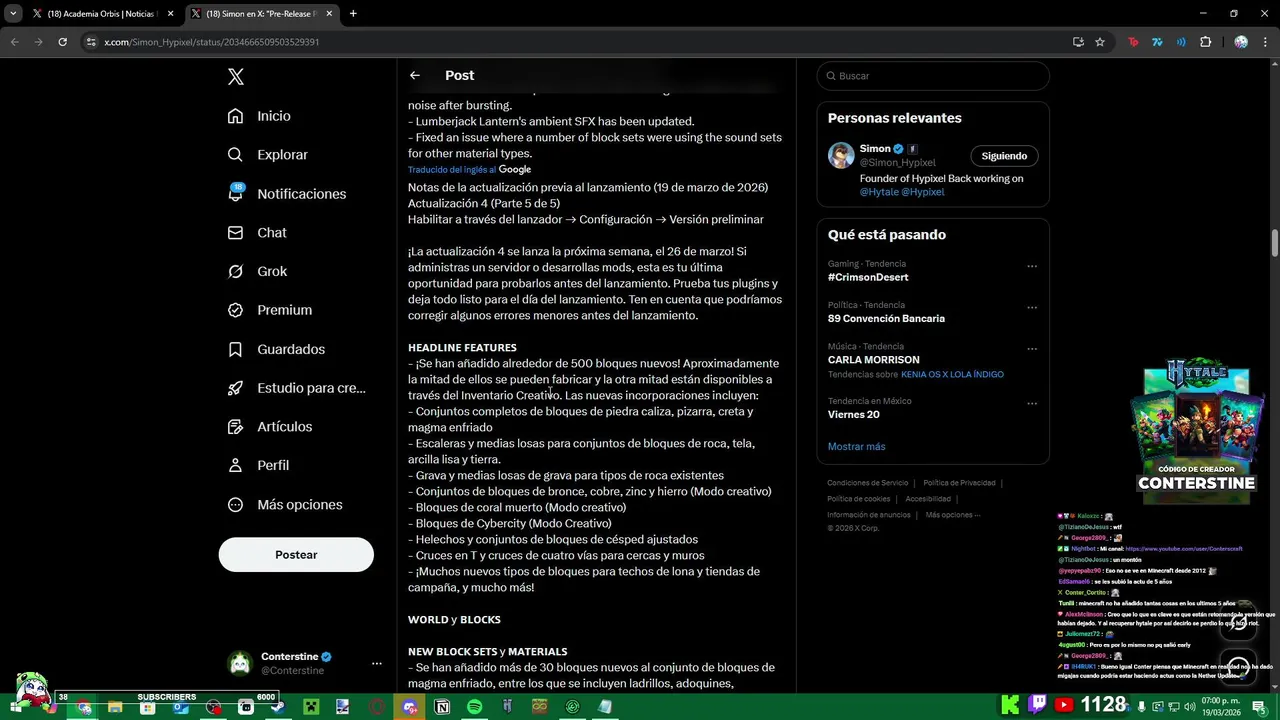
Task: Close the Simon en X tab
Action: coord(330,14)
